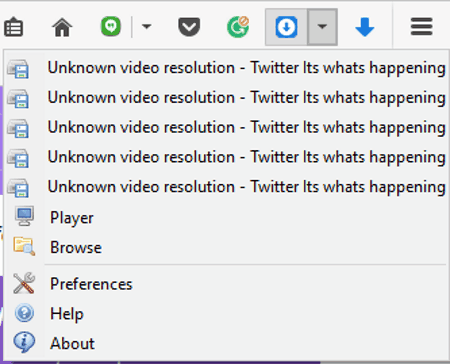Open the sidebar list icon in toolbar
The image size is (450, 364).
[13, 27]
